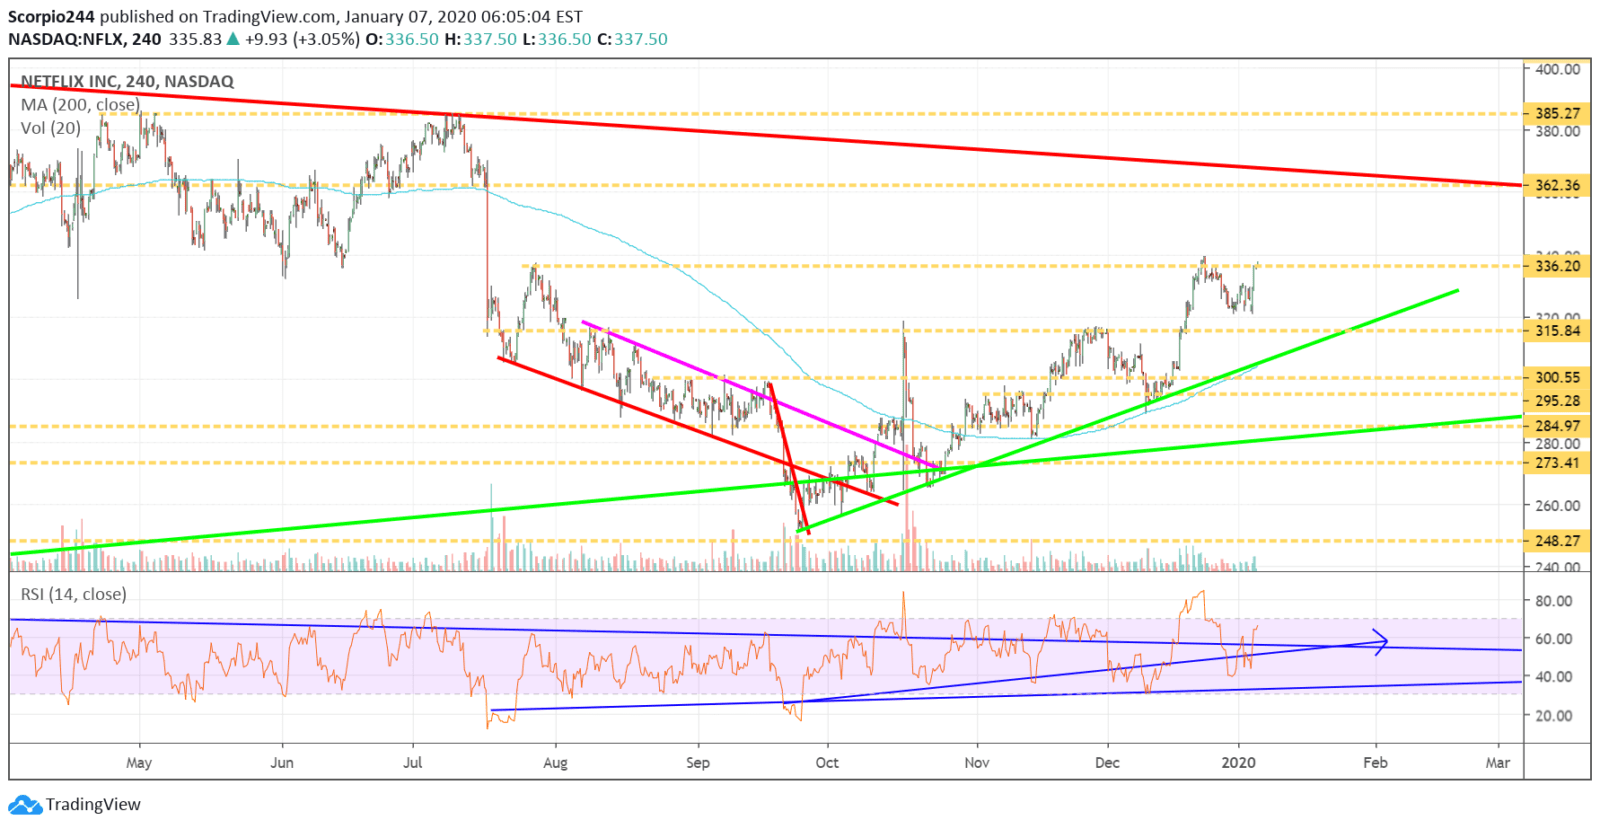Click the blue arrowhead on the RSI trendline
The image size is (1600, 829).
tap(1381, 642)
